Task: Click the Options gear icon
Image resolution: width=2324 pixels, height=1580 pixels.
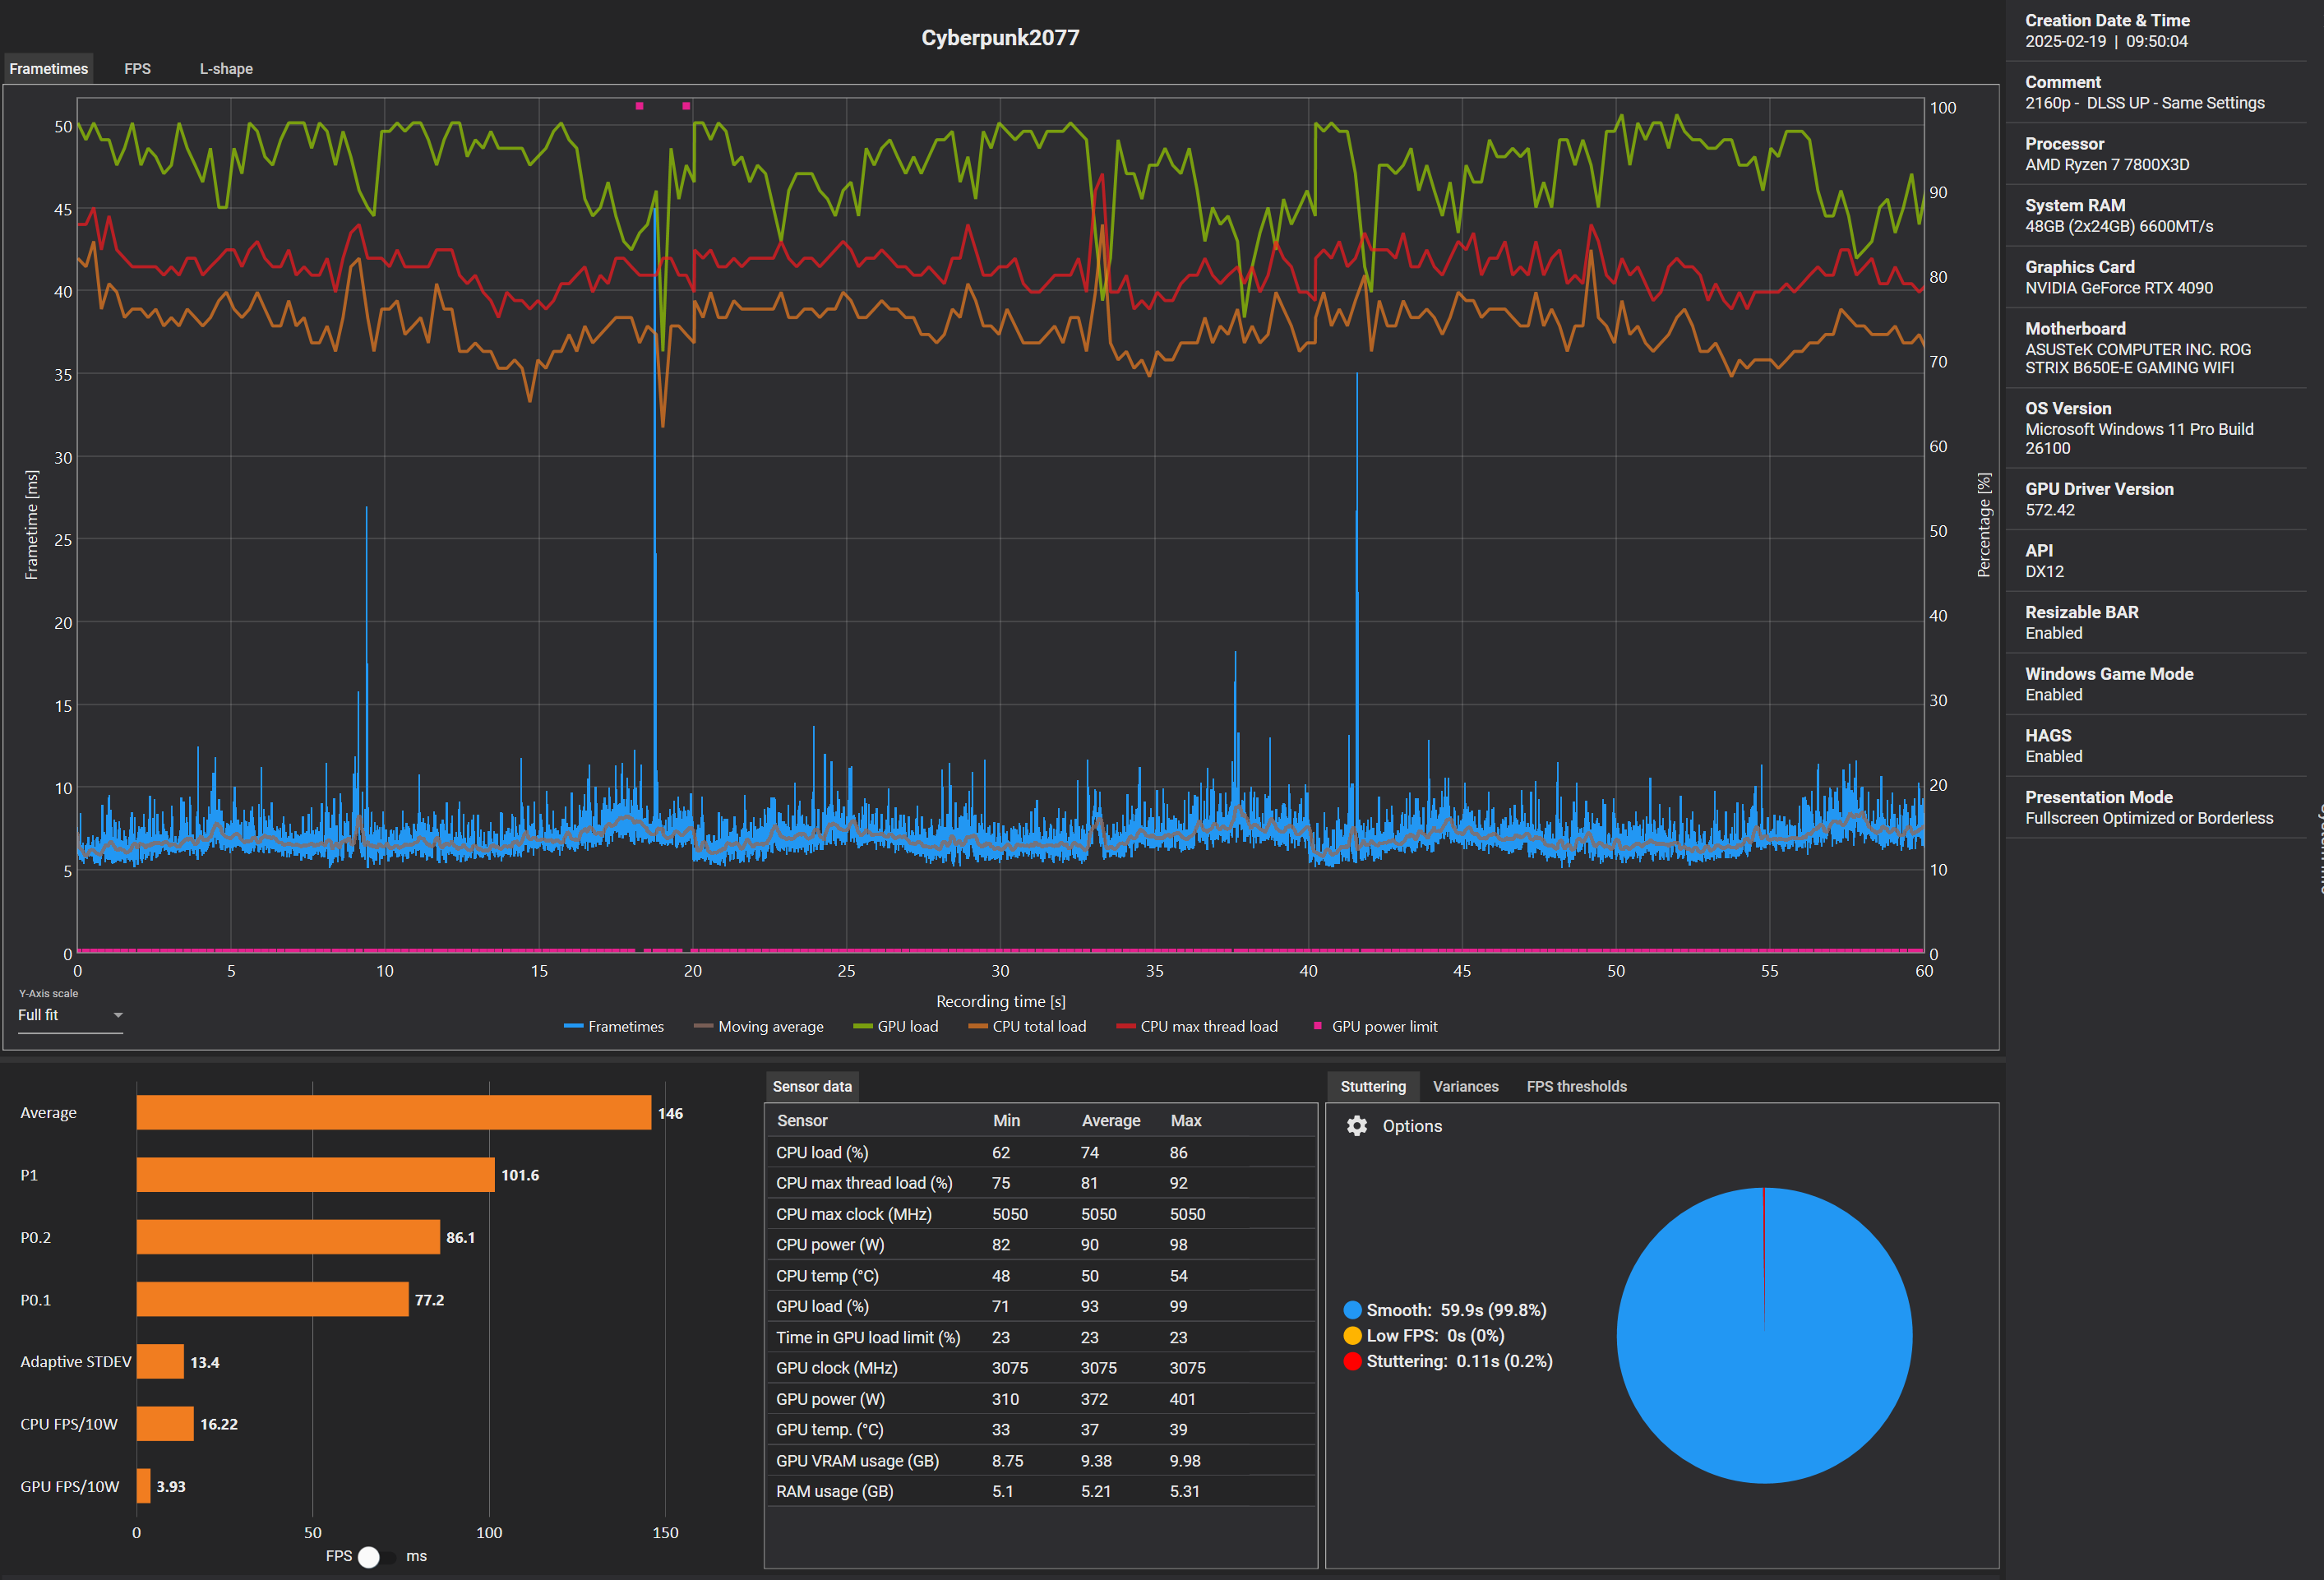Action: coord(1356,1126)
